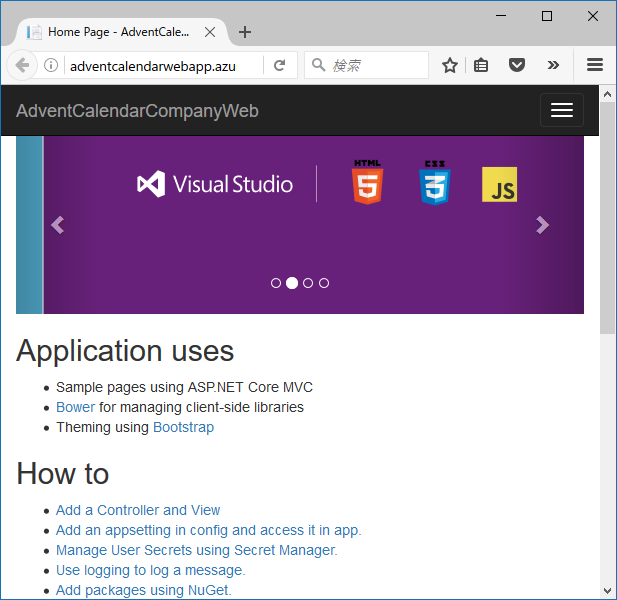Open a new tab with plus

(245, 32)
